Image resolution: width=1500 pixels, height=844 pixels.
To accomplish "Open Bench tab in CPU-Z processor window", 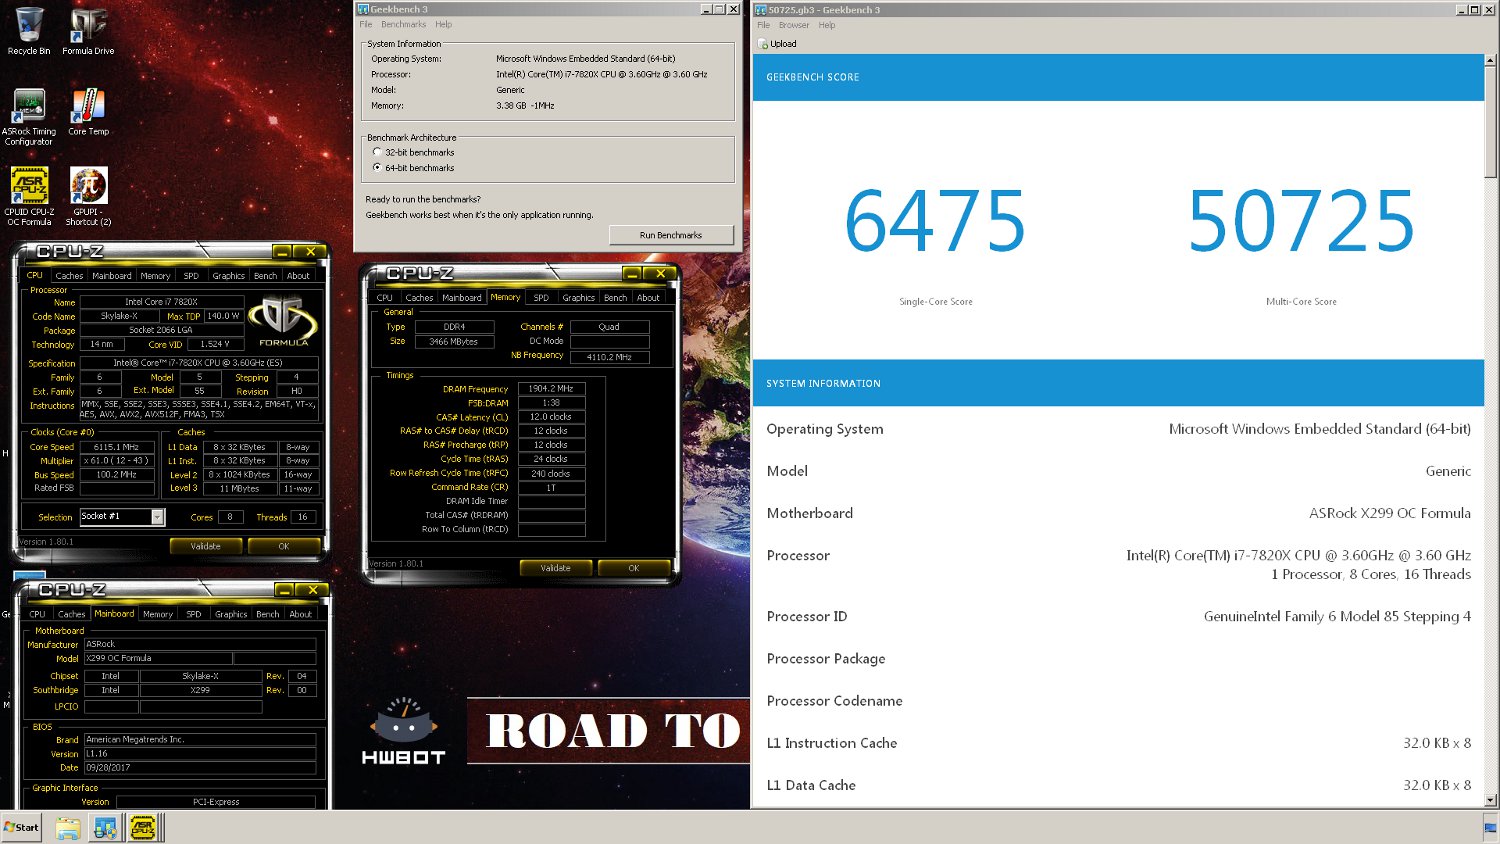I will point(265,276).
